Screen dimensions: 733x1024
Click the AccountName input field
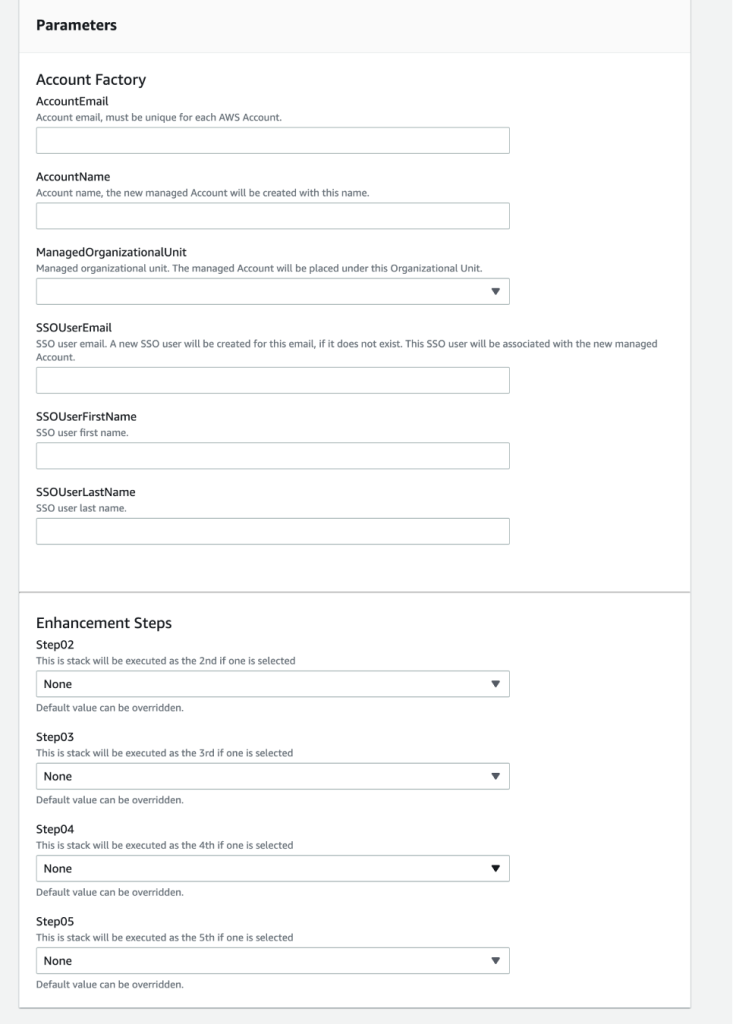(x=270, y=214)
